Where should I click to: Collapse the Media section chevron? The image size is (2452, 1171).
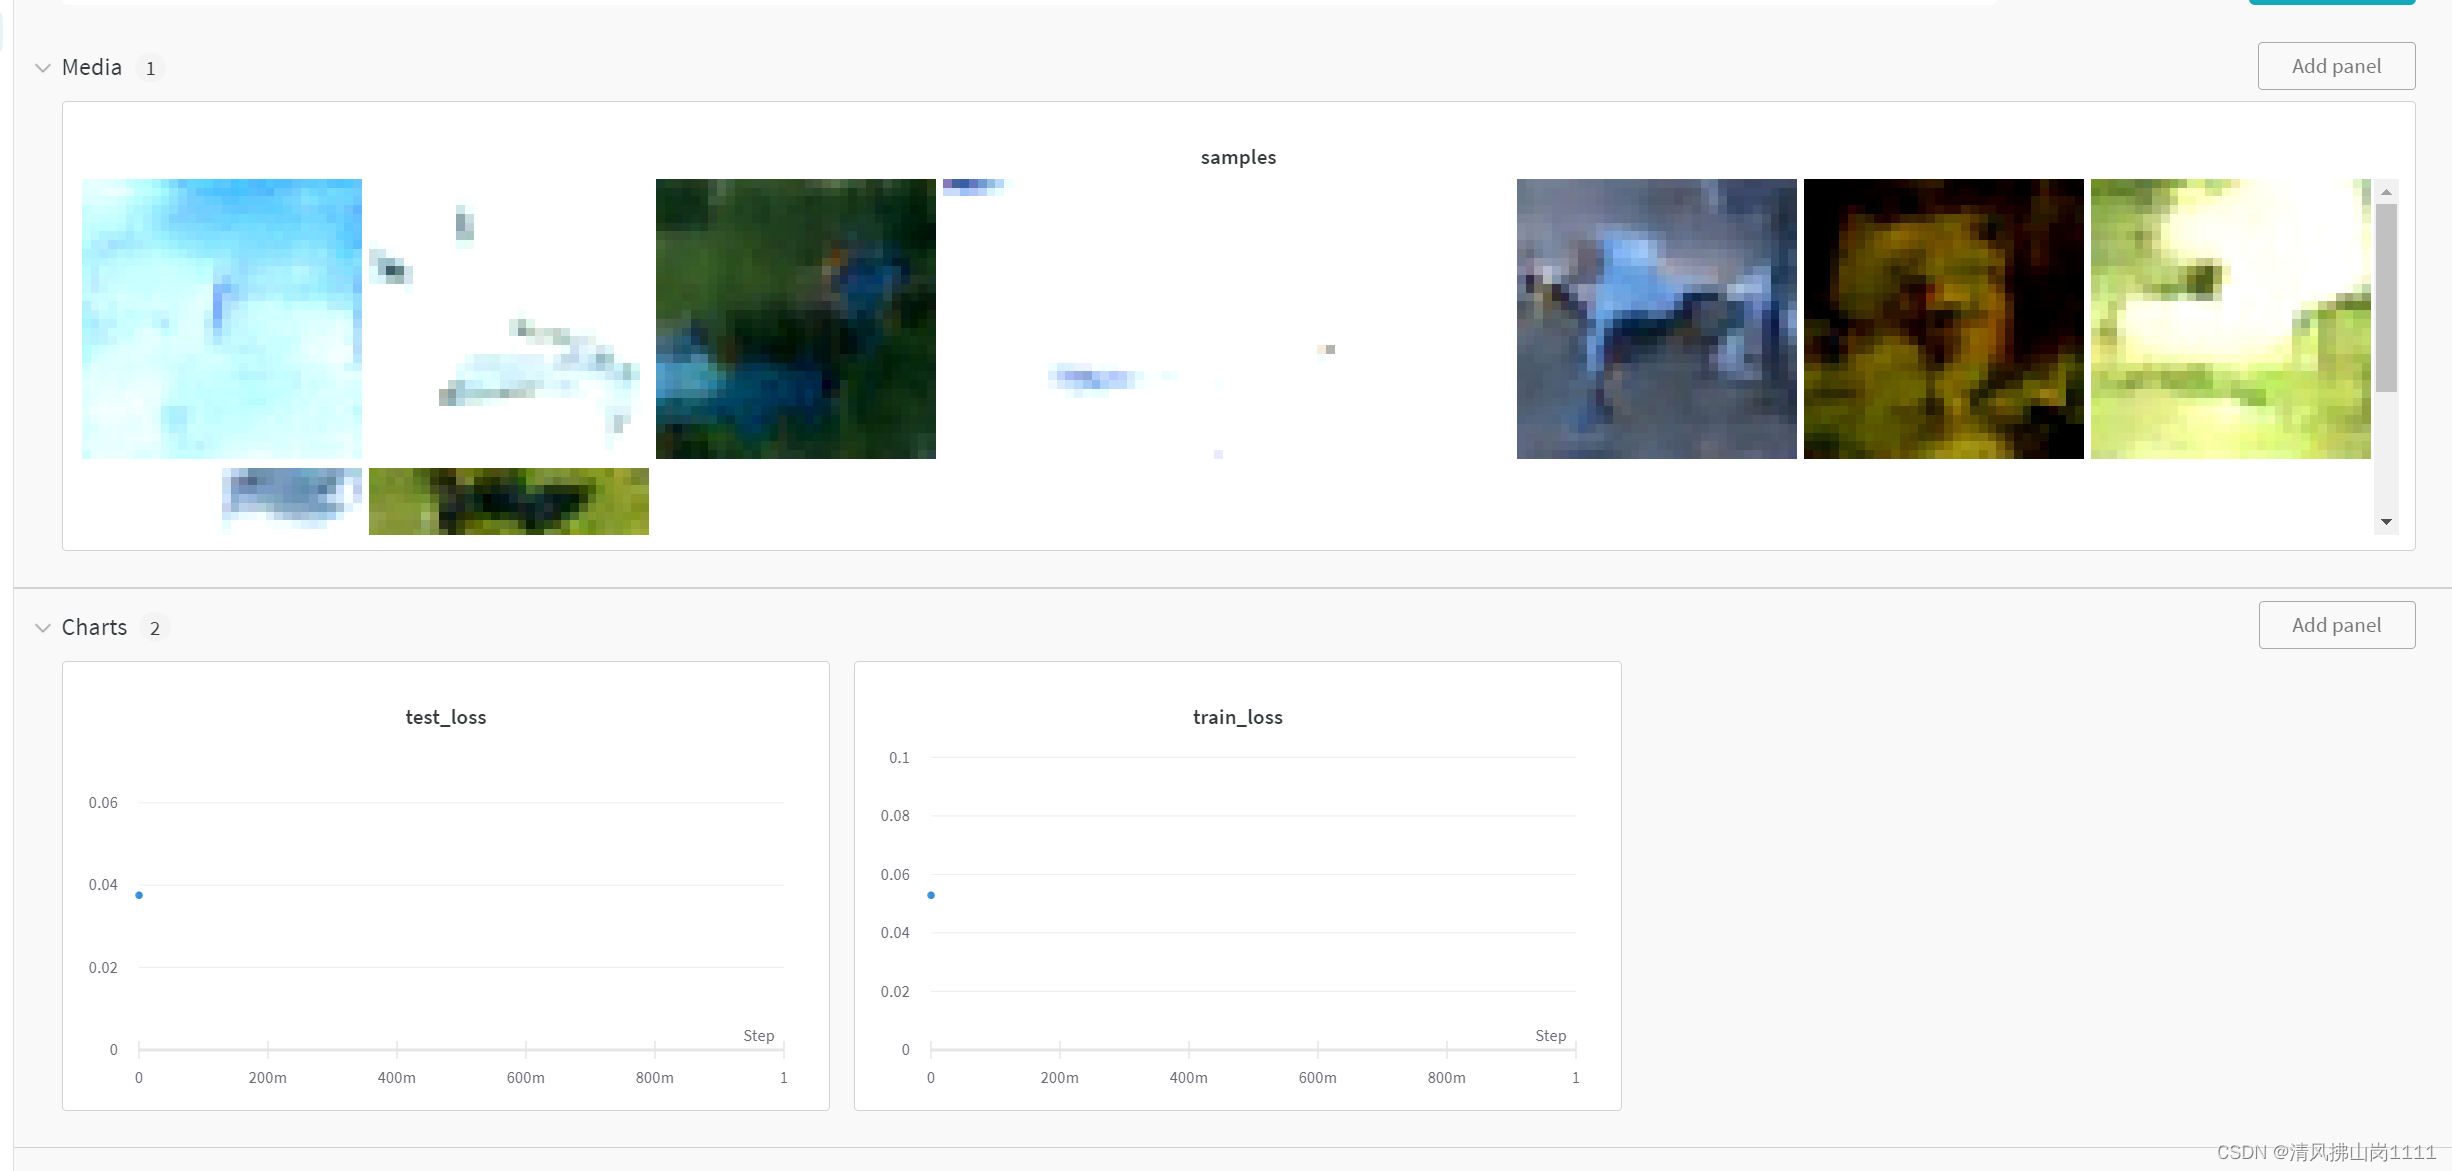pyautogui.click(x=43, y=68)
